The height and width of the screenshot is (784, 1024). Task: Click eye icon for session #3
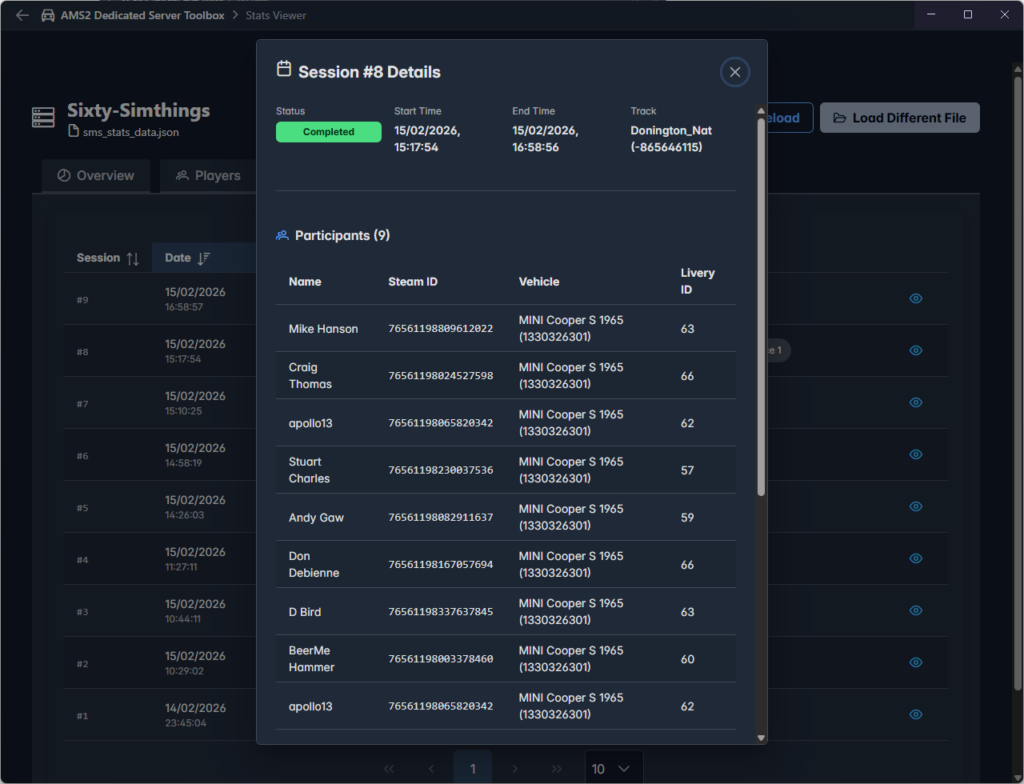(x=915, y=610)
